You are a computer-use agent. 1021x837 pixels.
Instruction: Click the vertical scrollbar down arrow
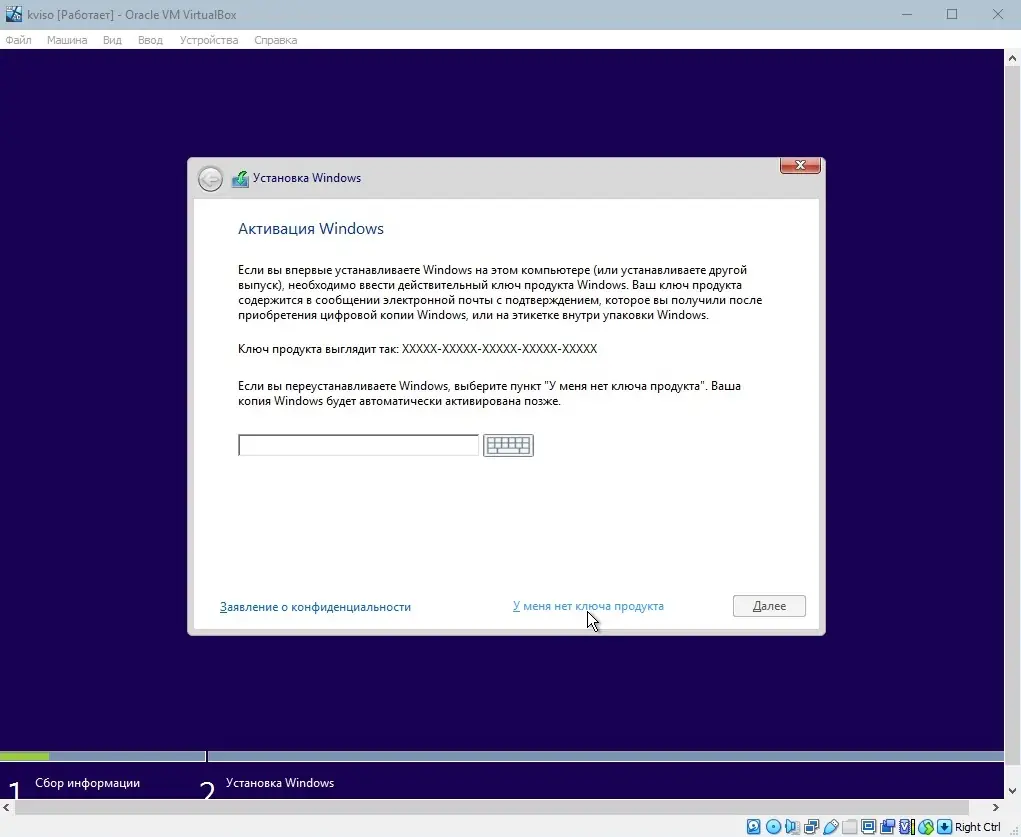pos(1012,791)
